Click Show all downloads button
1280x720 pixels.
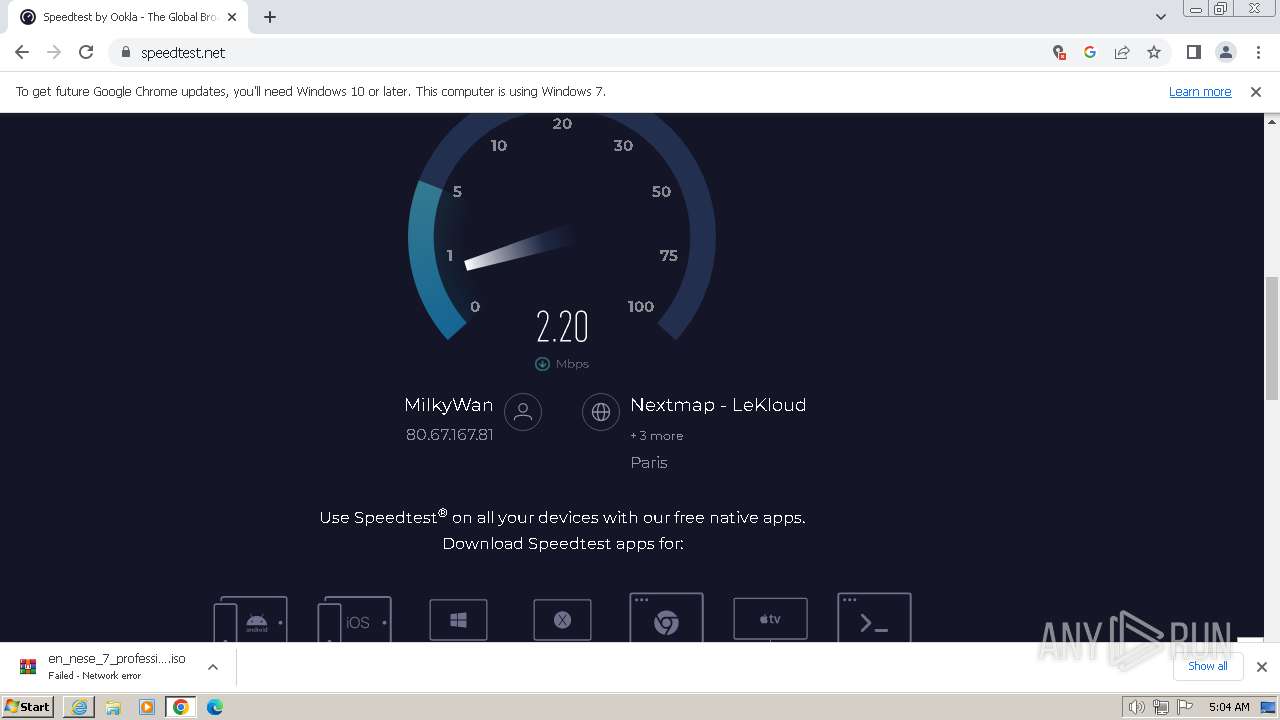click(1208, 666)
